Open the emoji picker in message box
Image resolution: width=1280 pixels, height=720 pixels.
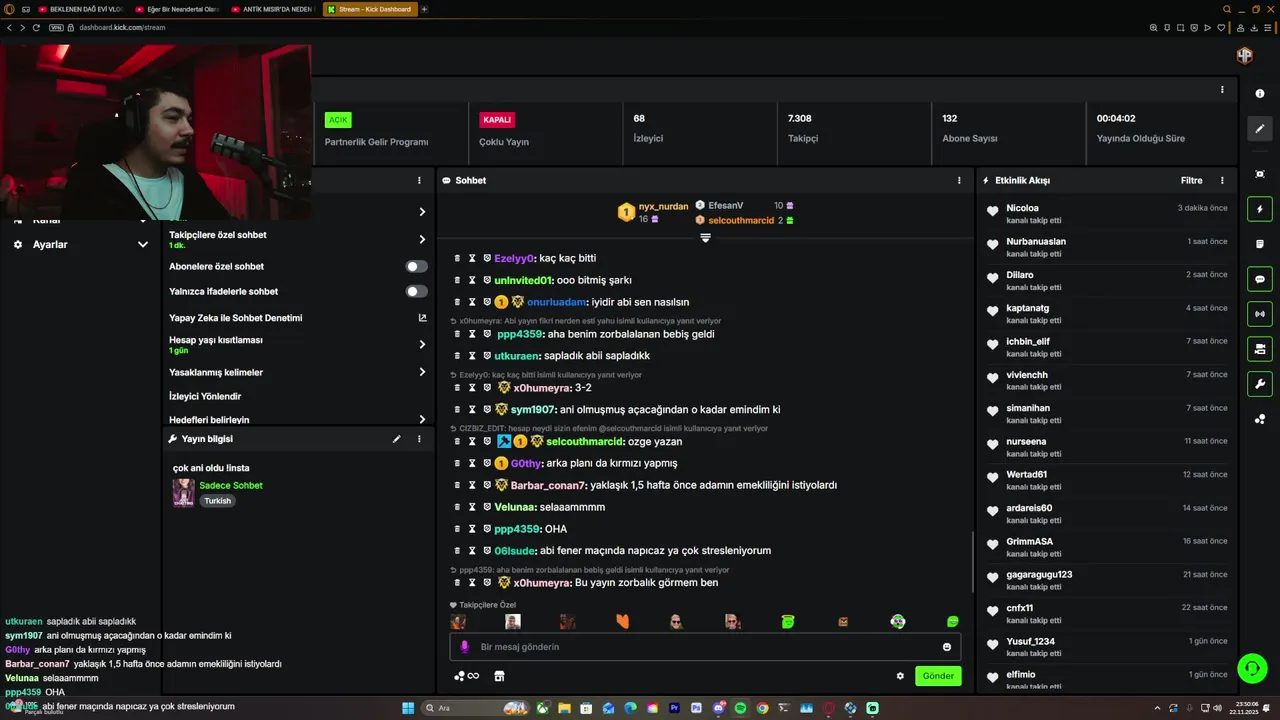(947, 647)
